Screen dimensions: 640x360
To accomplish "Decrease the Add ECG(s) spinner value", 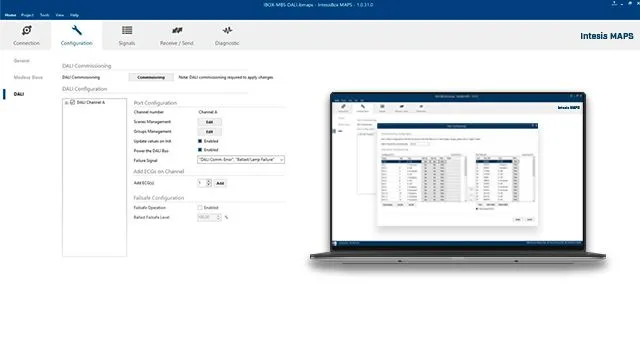I will 209,185.
